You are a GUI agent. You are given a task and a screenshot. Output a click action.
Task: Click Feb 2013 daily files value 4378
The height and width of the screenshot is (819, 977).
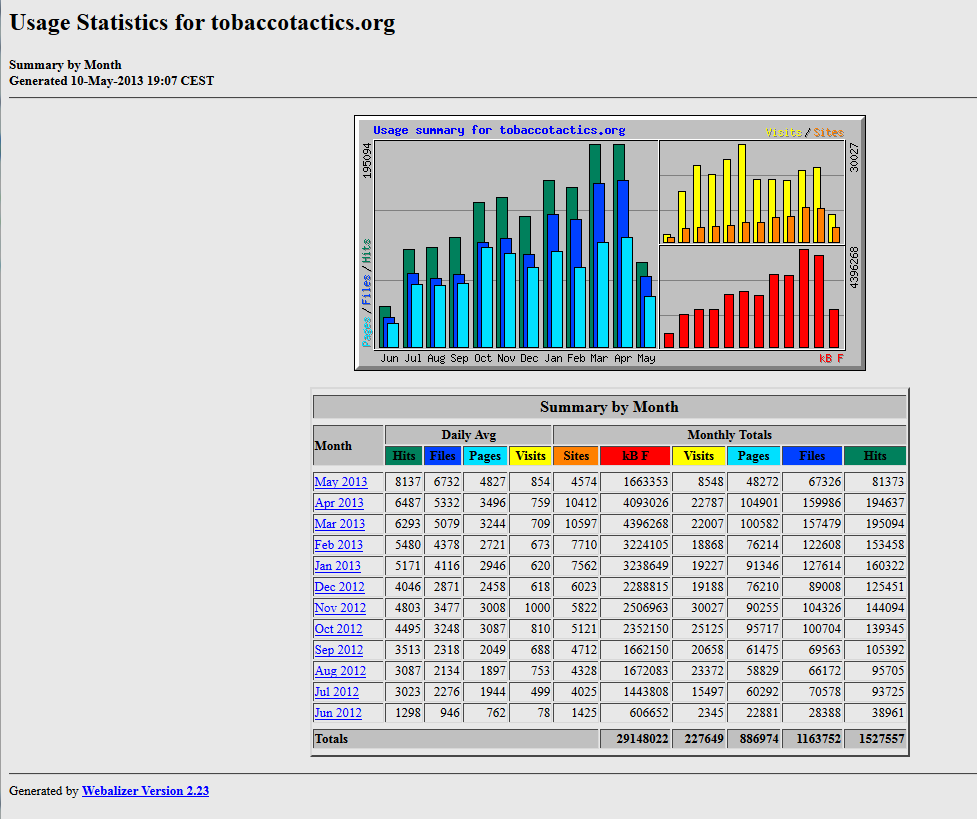[x=446, y=545]
